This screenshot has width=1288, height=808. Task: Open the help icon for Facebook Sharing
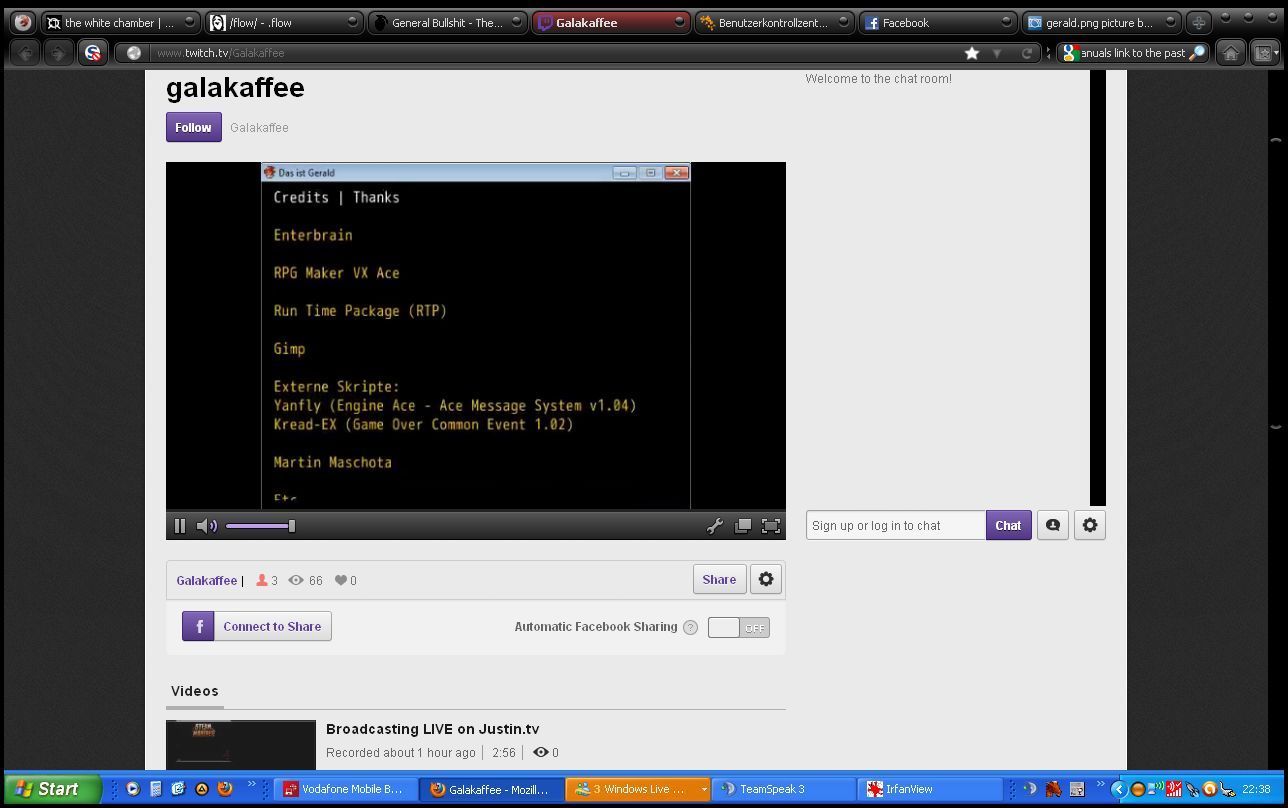[690, 627]
